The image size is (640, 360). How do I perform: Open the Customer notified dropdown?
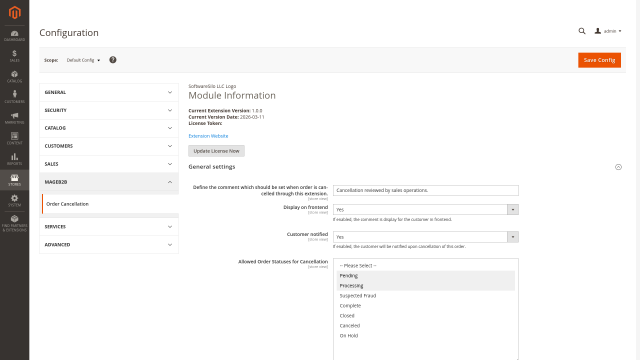426,237
